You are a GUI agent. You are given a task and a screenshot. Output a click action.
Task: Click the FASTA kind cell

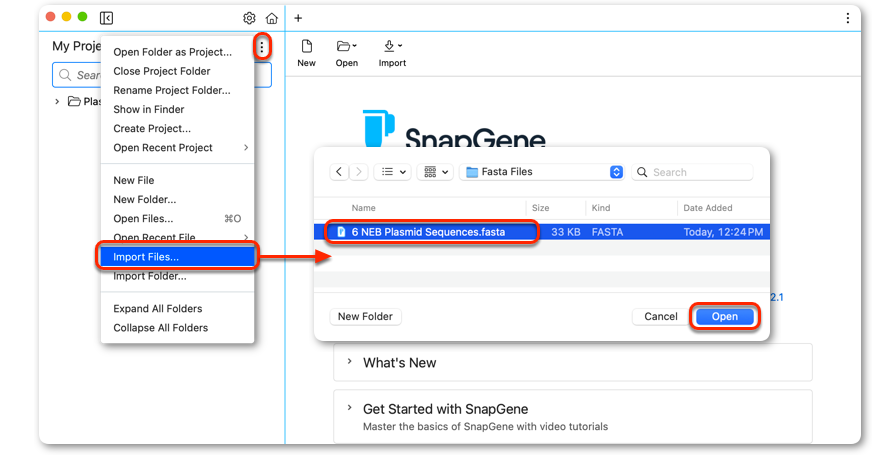coord(607,232)
